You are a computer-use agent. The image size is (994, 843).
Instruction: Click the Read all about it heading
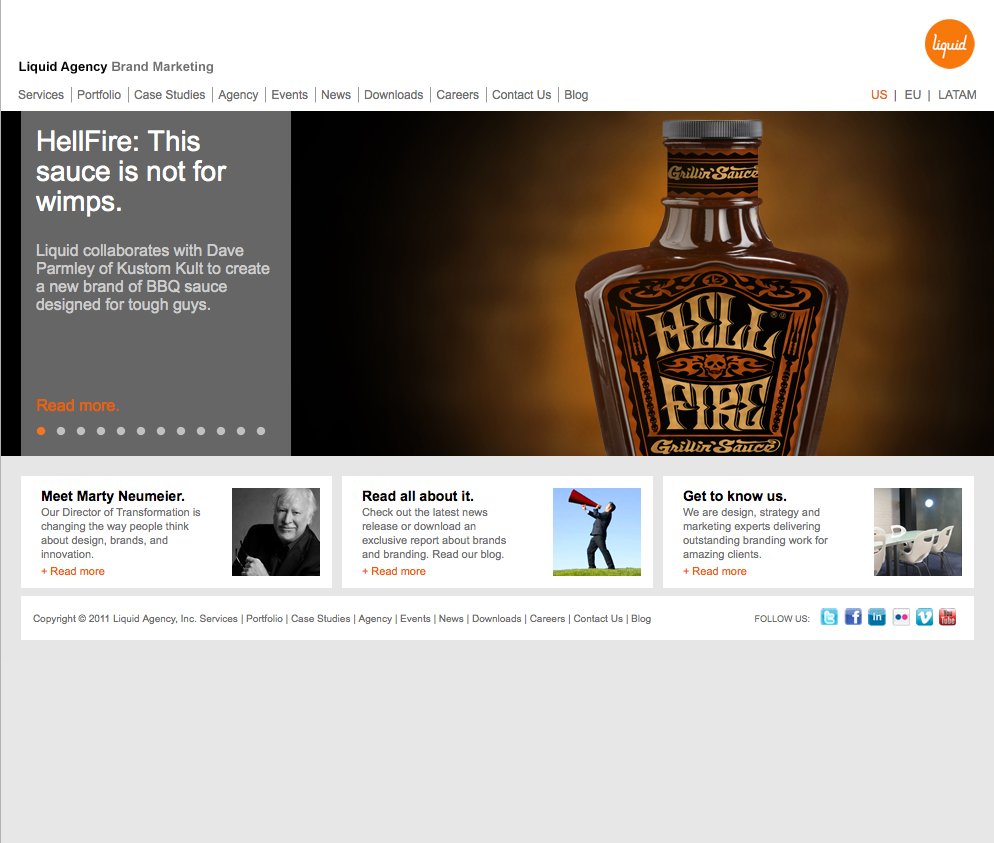pos(418,496)
